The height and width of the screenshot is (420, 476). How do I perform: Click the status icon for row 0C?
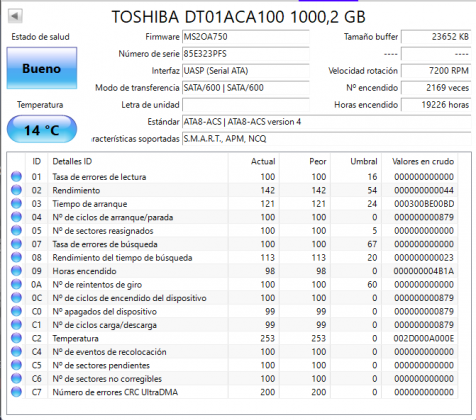[16, 298]
